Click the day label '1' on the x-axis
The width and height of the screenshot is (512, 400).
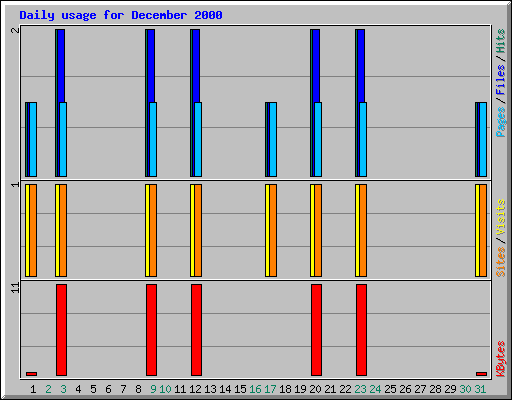pos(33,389)
